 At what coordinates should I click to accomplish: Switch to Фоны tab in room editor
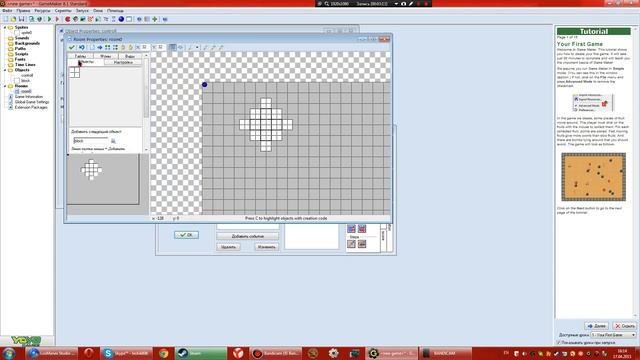click(105, 56)
